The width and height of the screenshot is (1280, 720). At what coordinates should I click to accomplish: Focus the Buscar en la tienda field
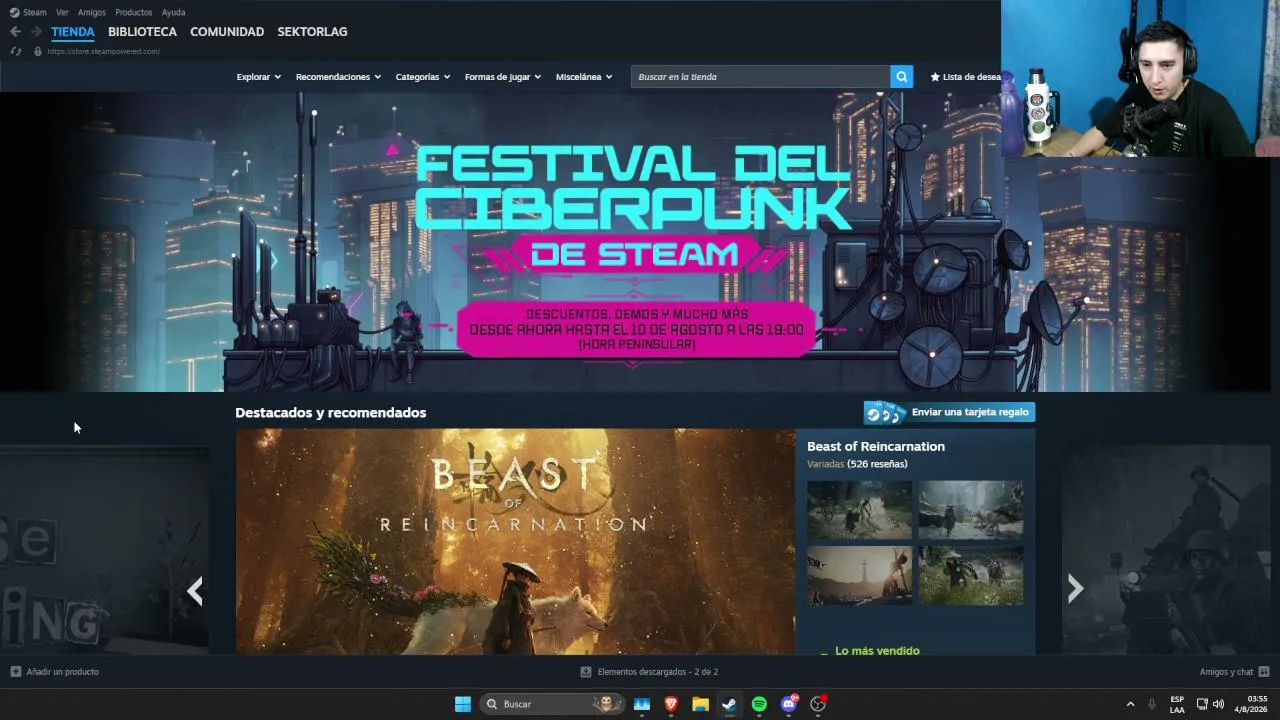point(760,77)
